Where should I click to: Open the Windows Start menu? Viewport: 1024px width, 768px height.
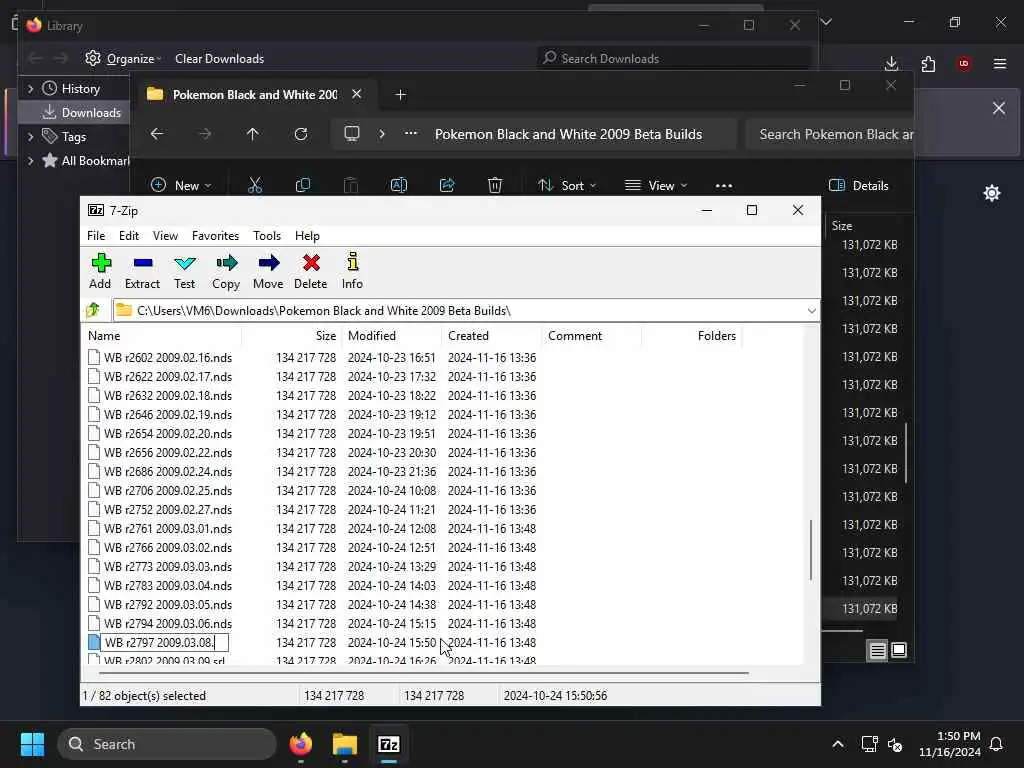[x=33, y=744]
